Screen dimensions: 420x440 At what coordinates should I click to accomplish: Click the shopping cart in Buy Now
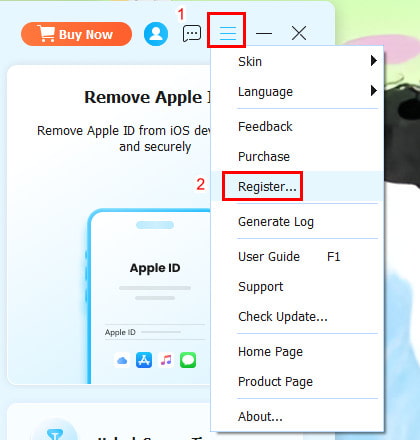(46, 34)
